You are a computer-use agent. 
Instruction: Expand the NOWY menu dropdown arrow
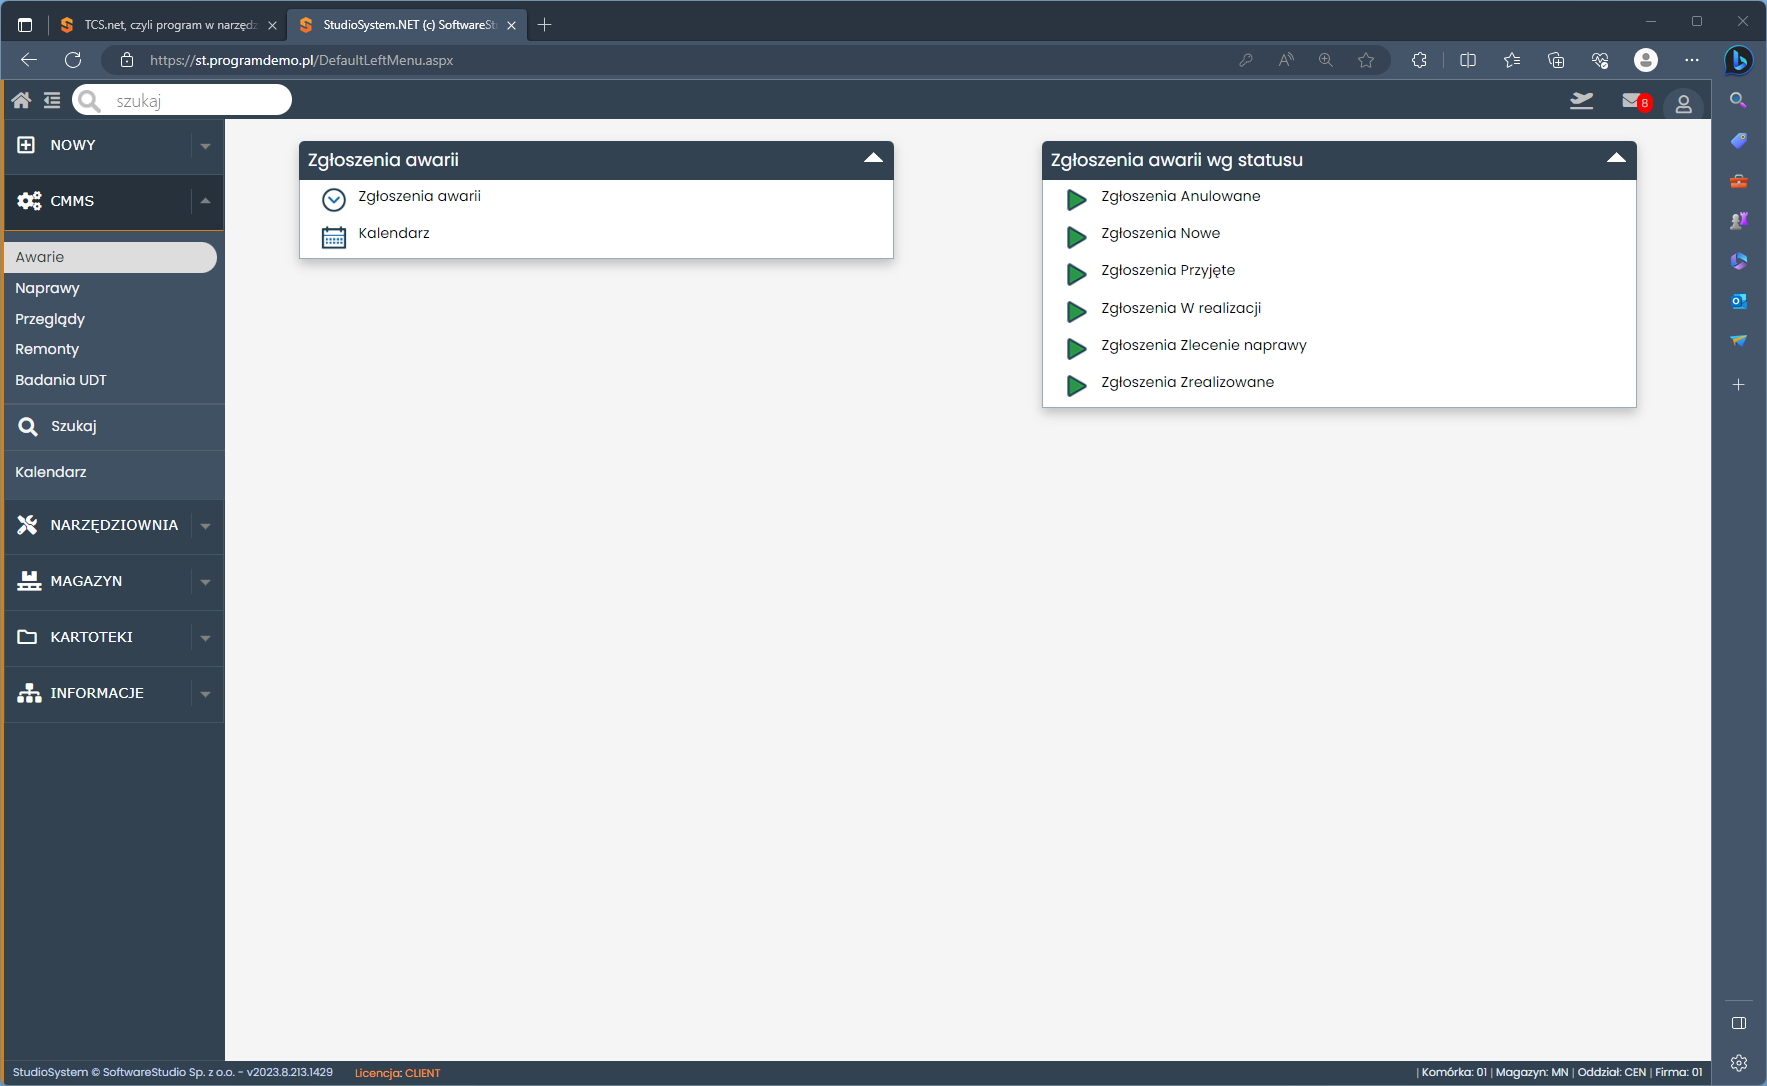205,146
